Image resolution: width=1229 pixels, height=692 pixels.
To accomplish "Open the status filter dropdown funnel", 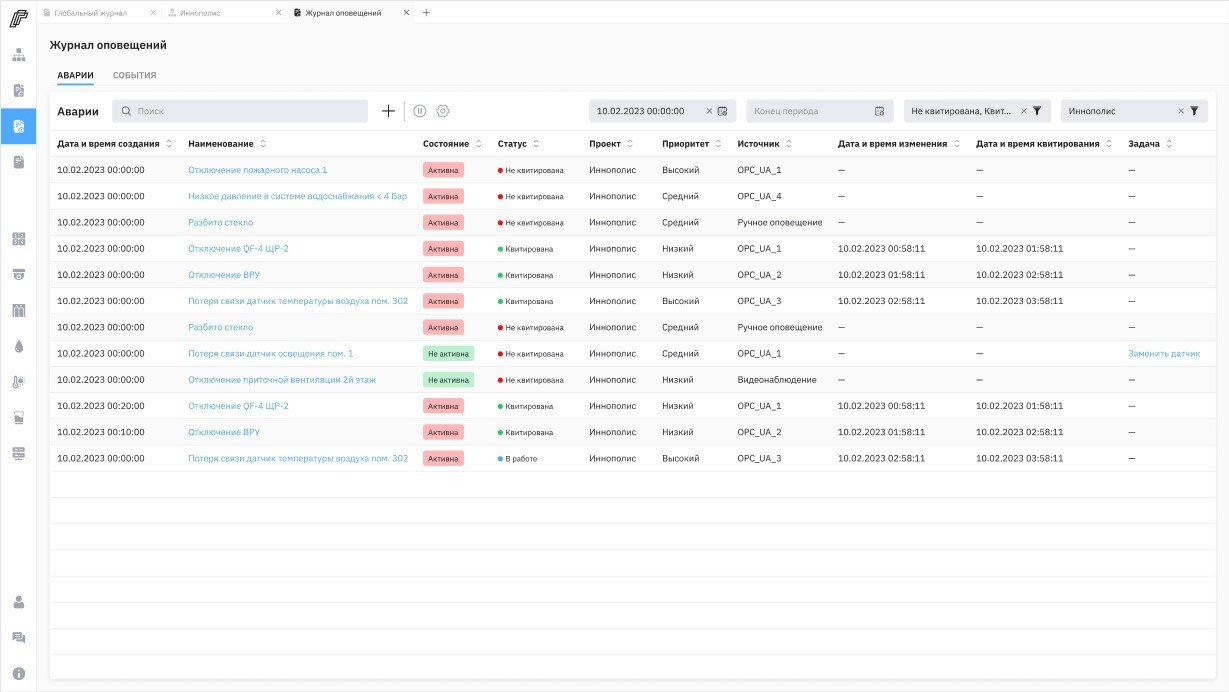I will [x=1037, y=111].
